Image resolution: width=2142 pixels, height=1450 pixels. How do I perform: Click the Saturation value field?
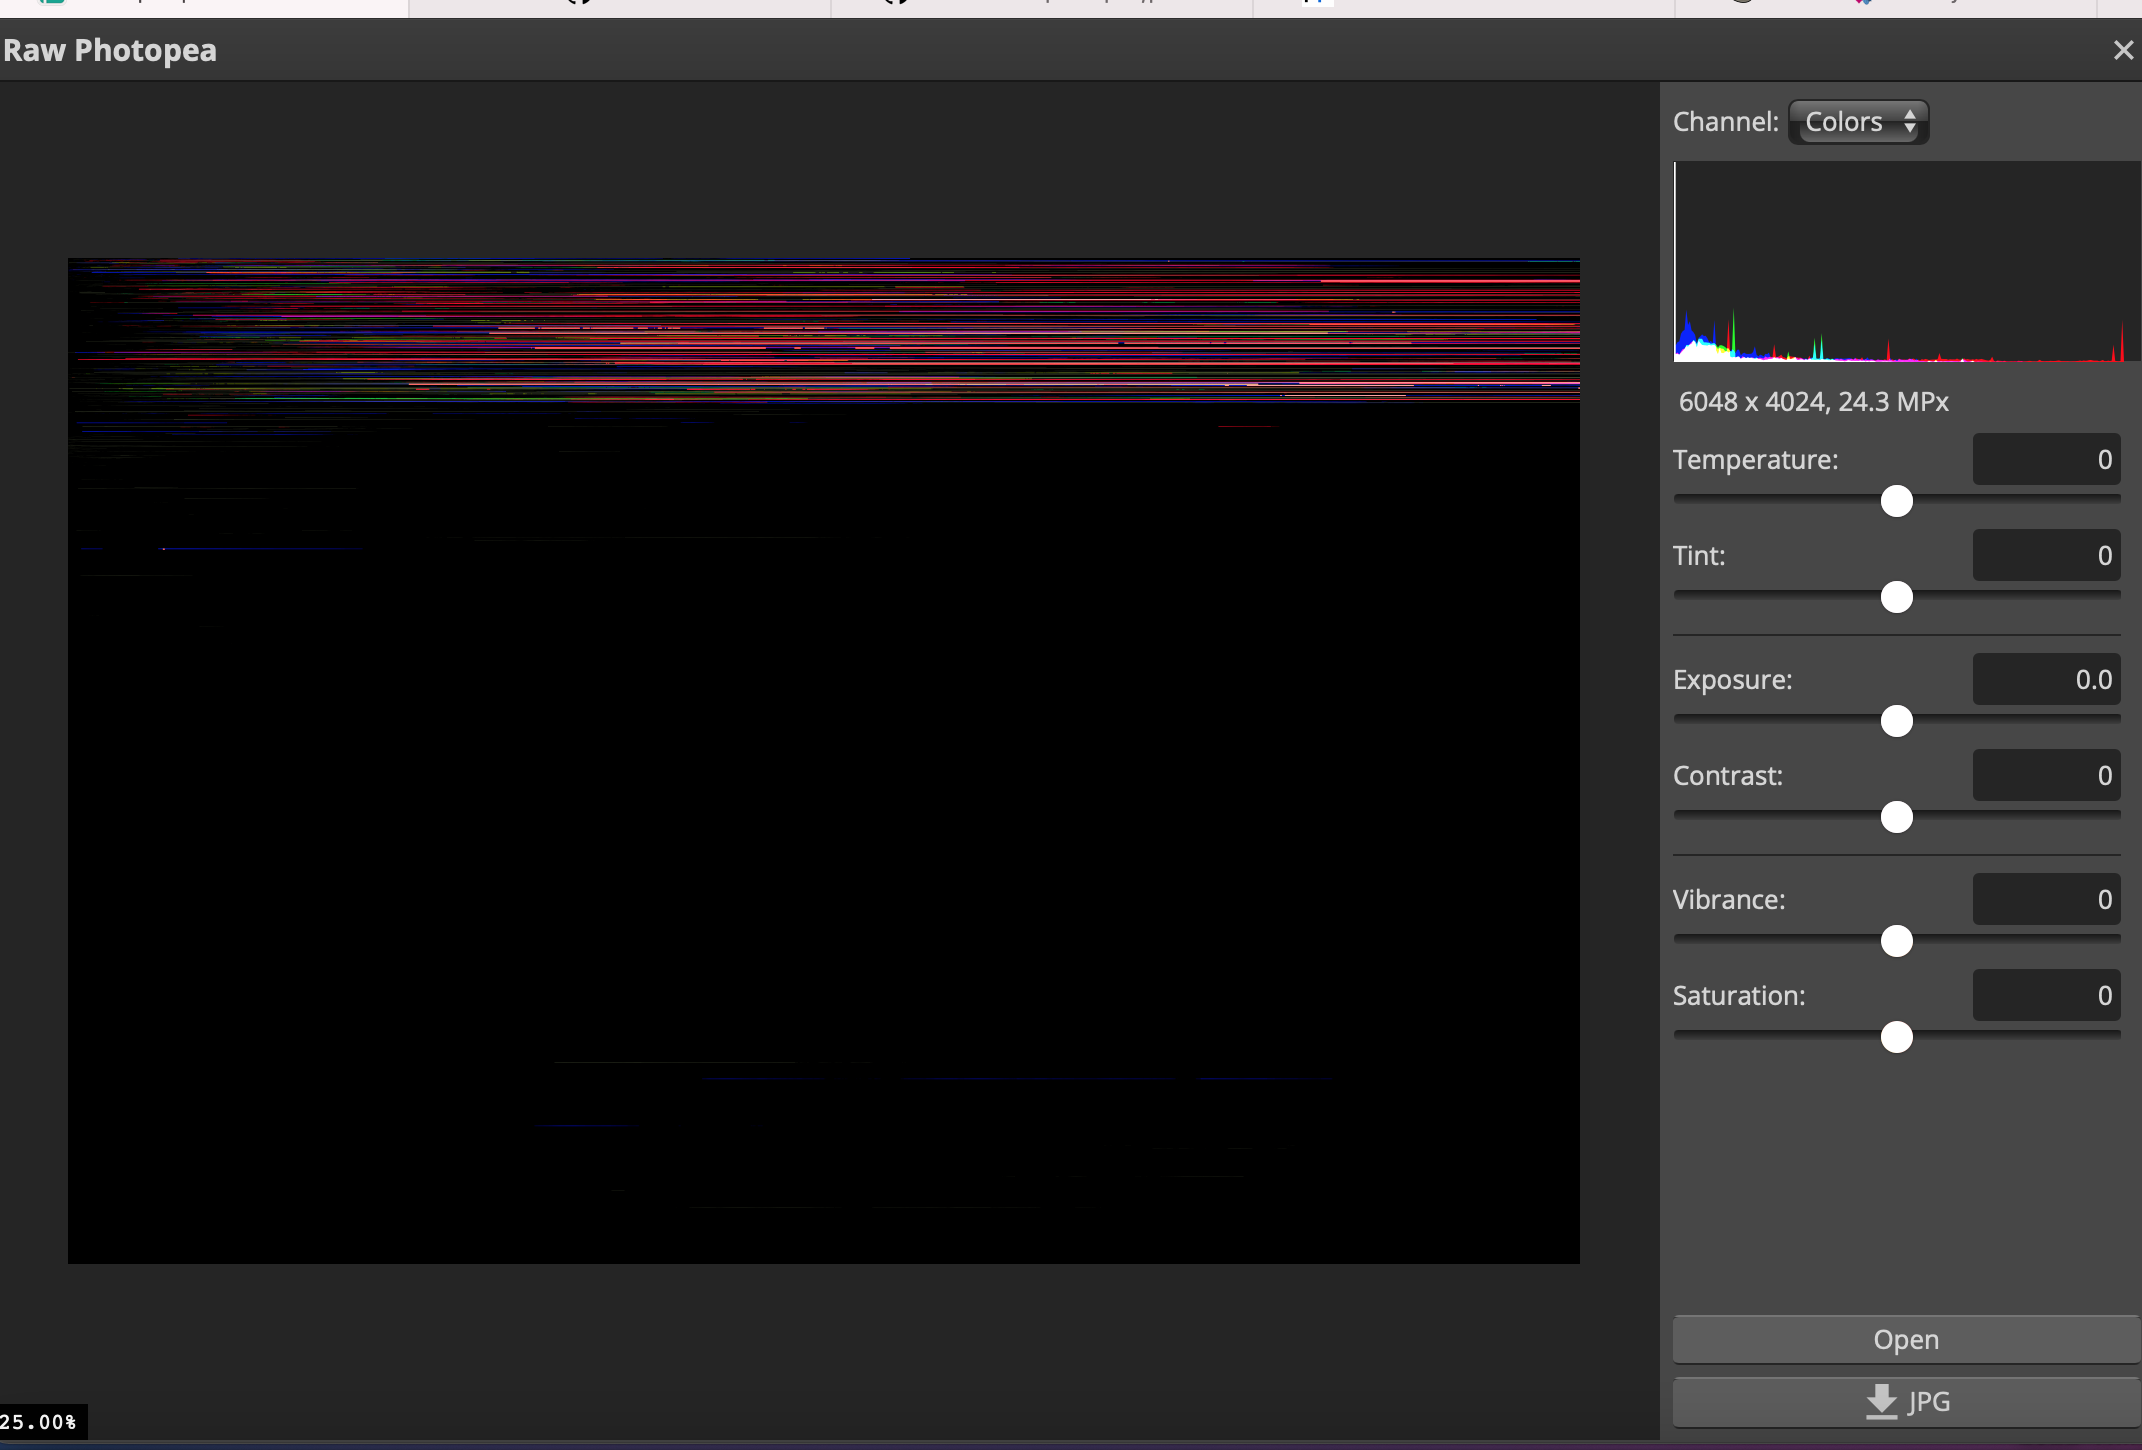(2046, 995)
